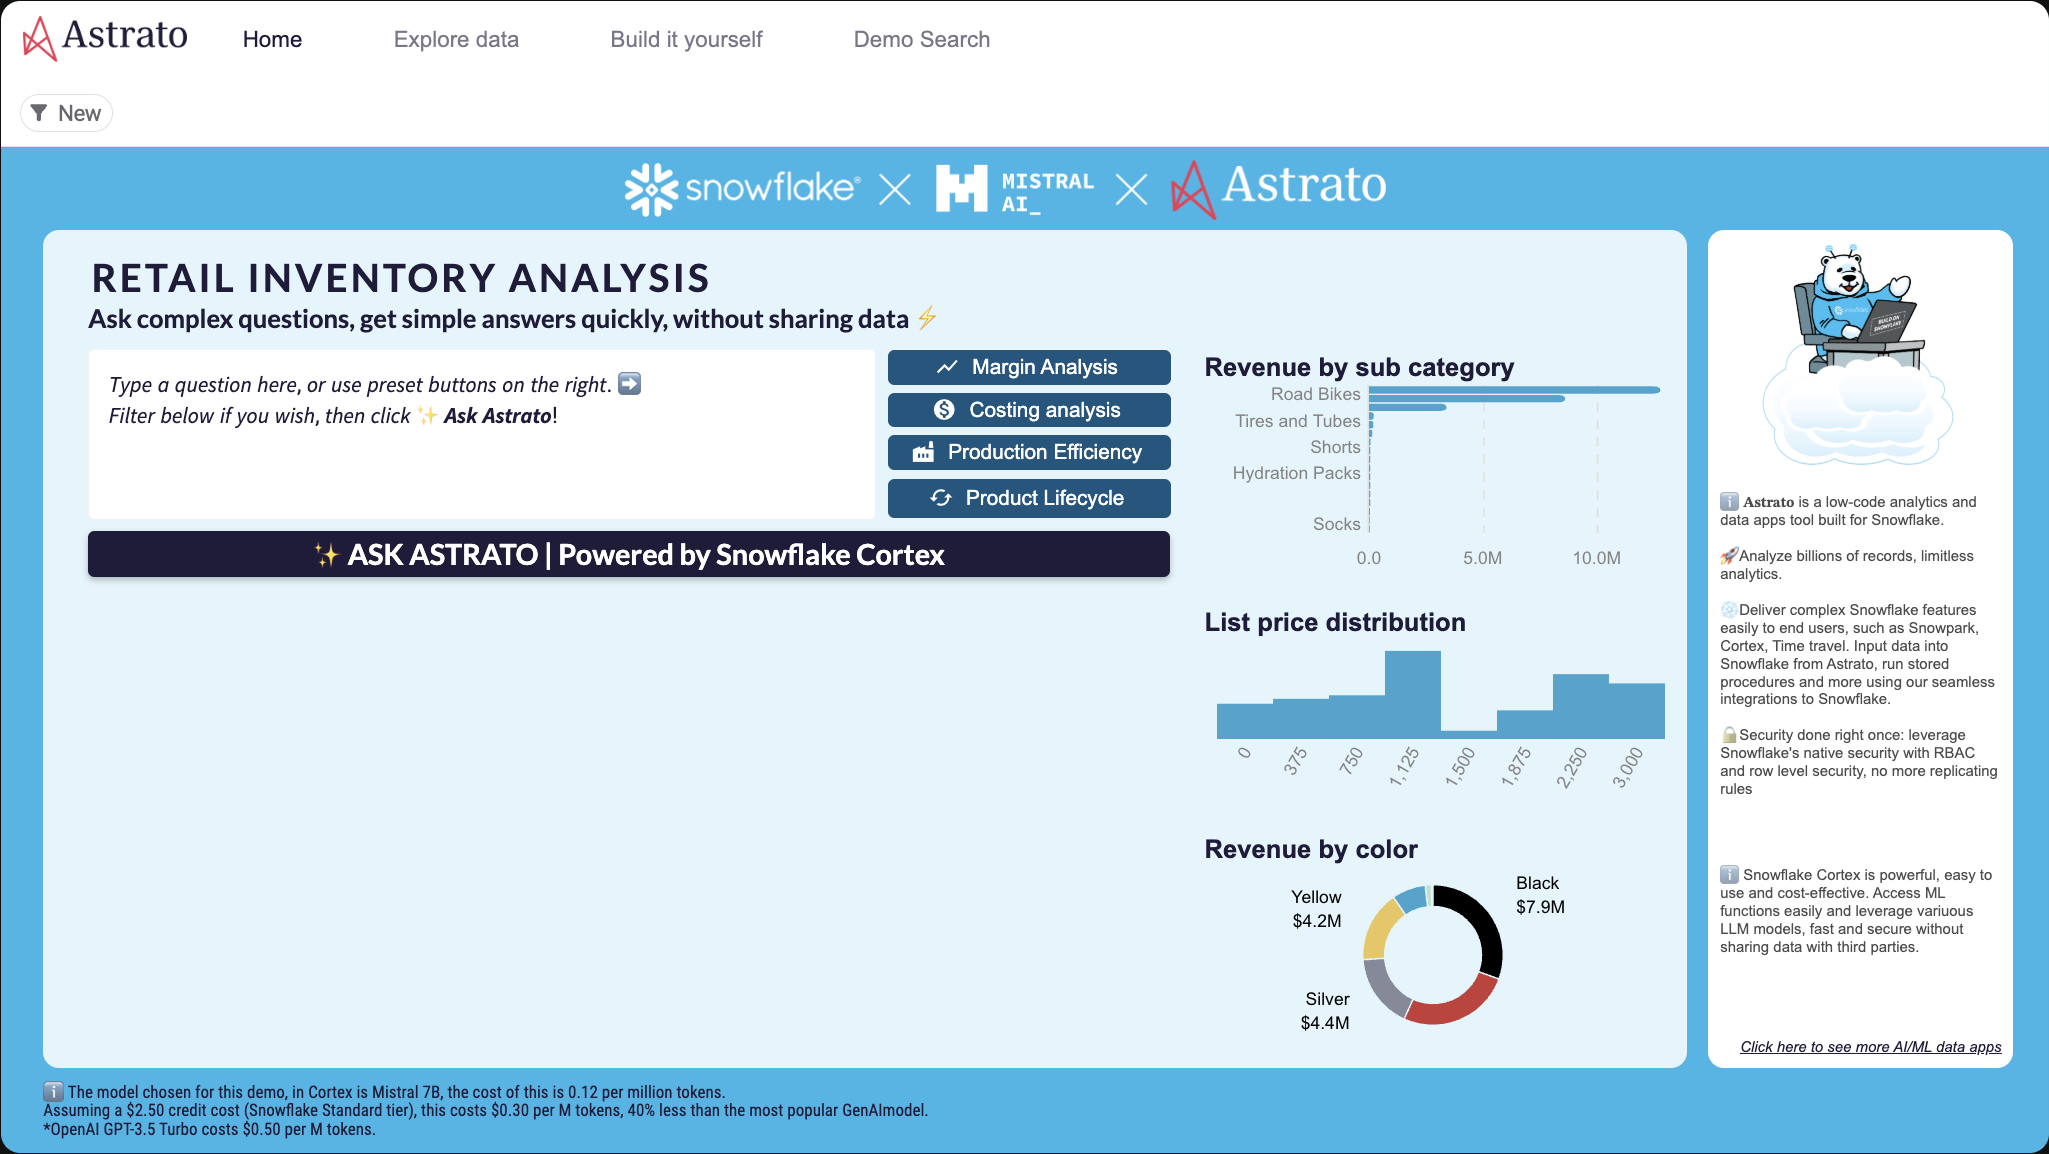Click the Mistral AI logo in the banner

(1014, 189)
